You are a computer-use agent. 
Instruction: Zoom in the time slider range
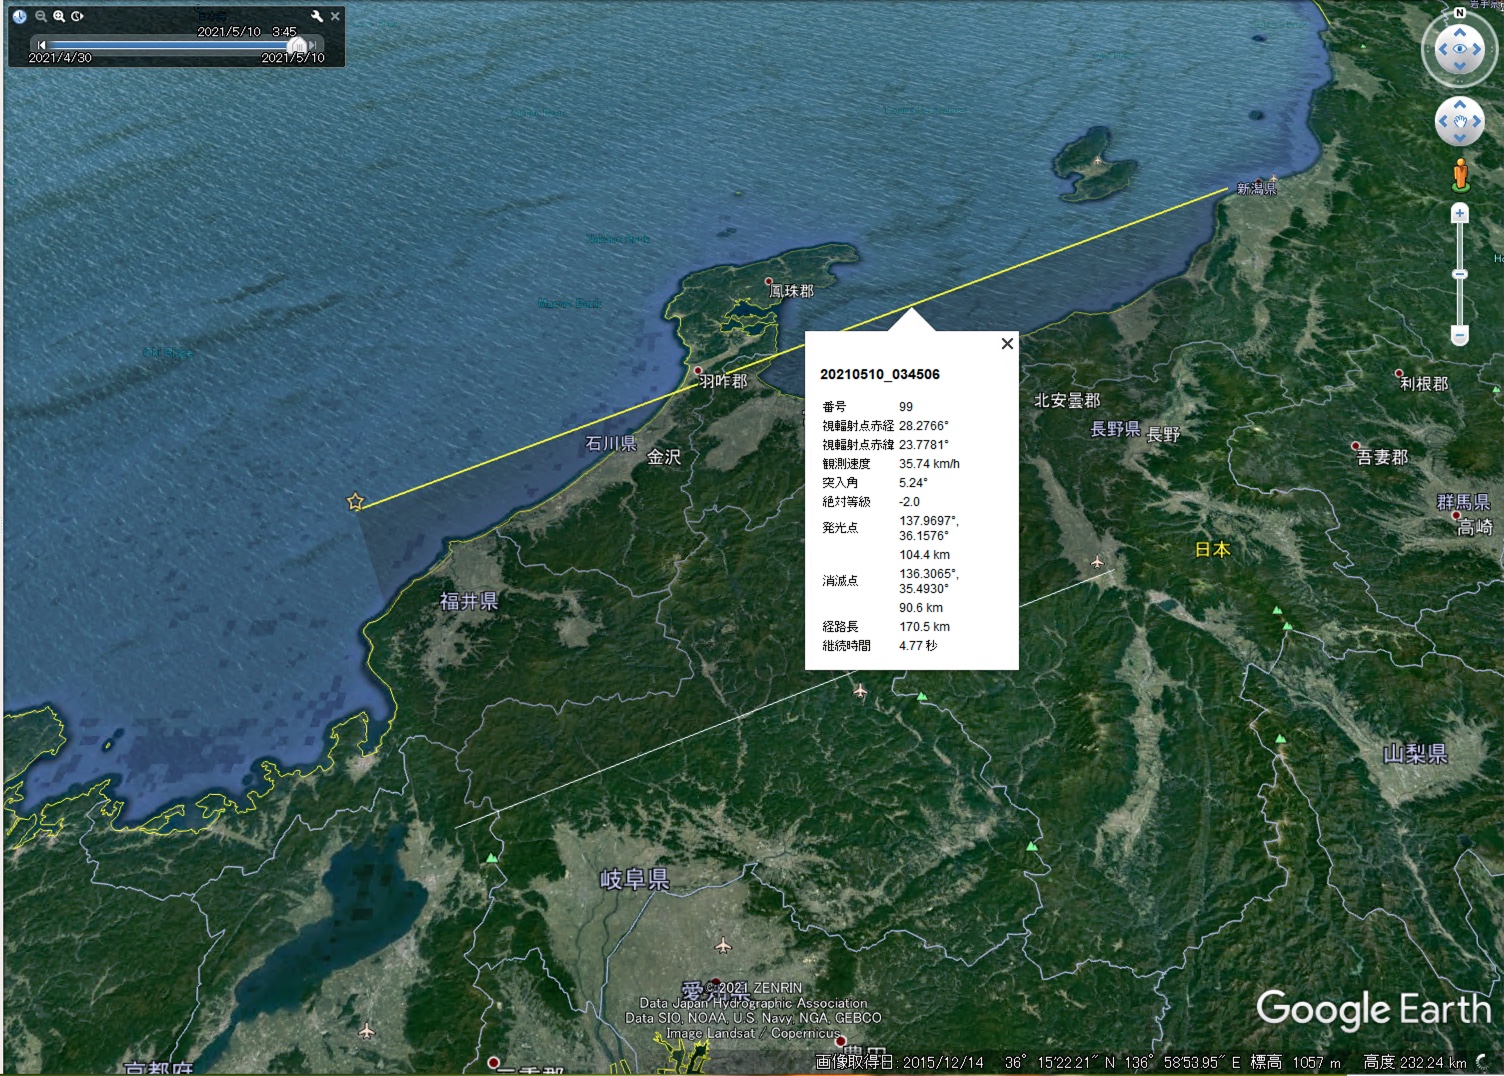coord(59,16)
